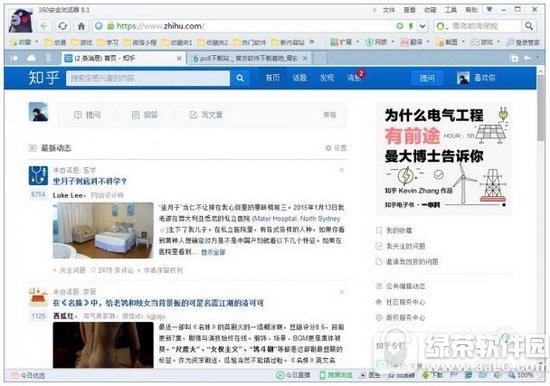Click the browser search magnifier button
The image size is (550, 386).
click(529, 26)
